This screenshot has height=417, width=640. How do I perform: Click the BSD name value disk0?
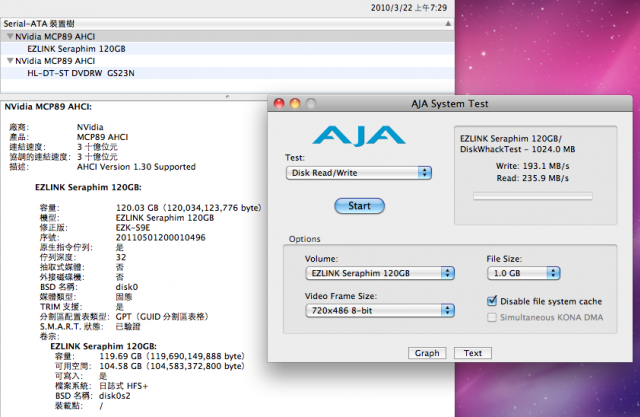coord(127,287)
